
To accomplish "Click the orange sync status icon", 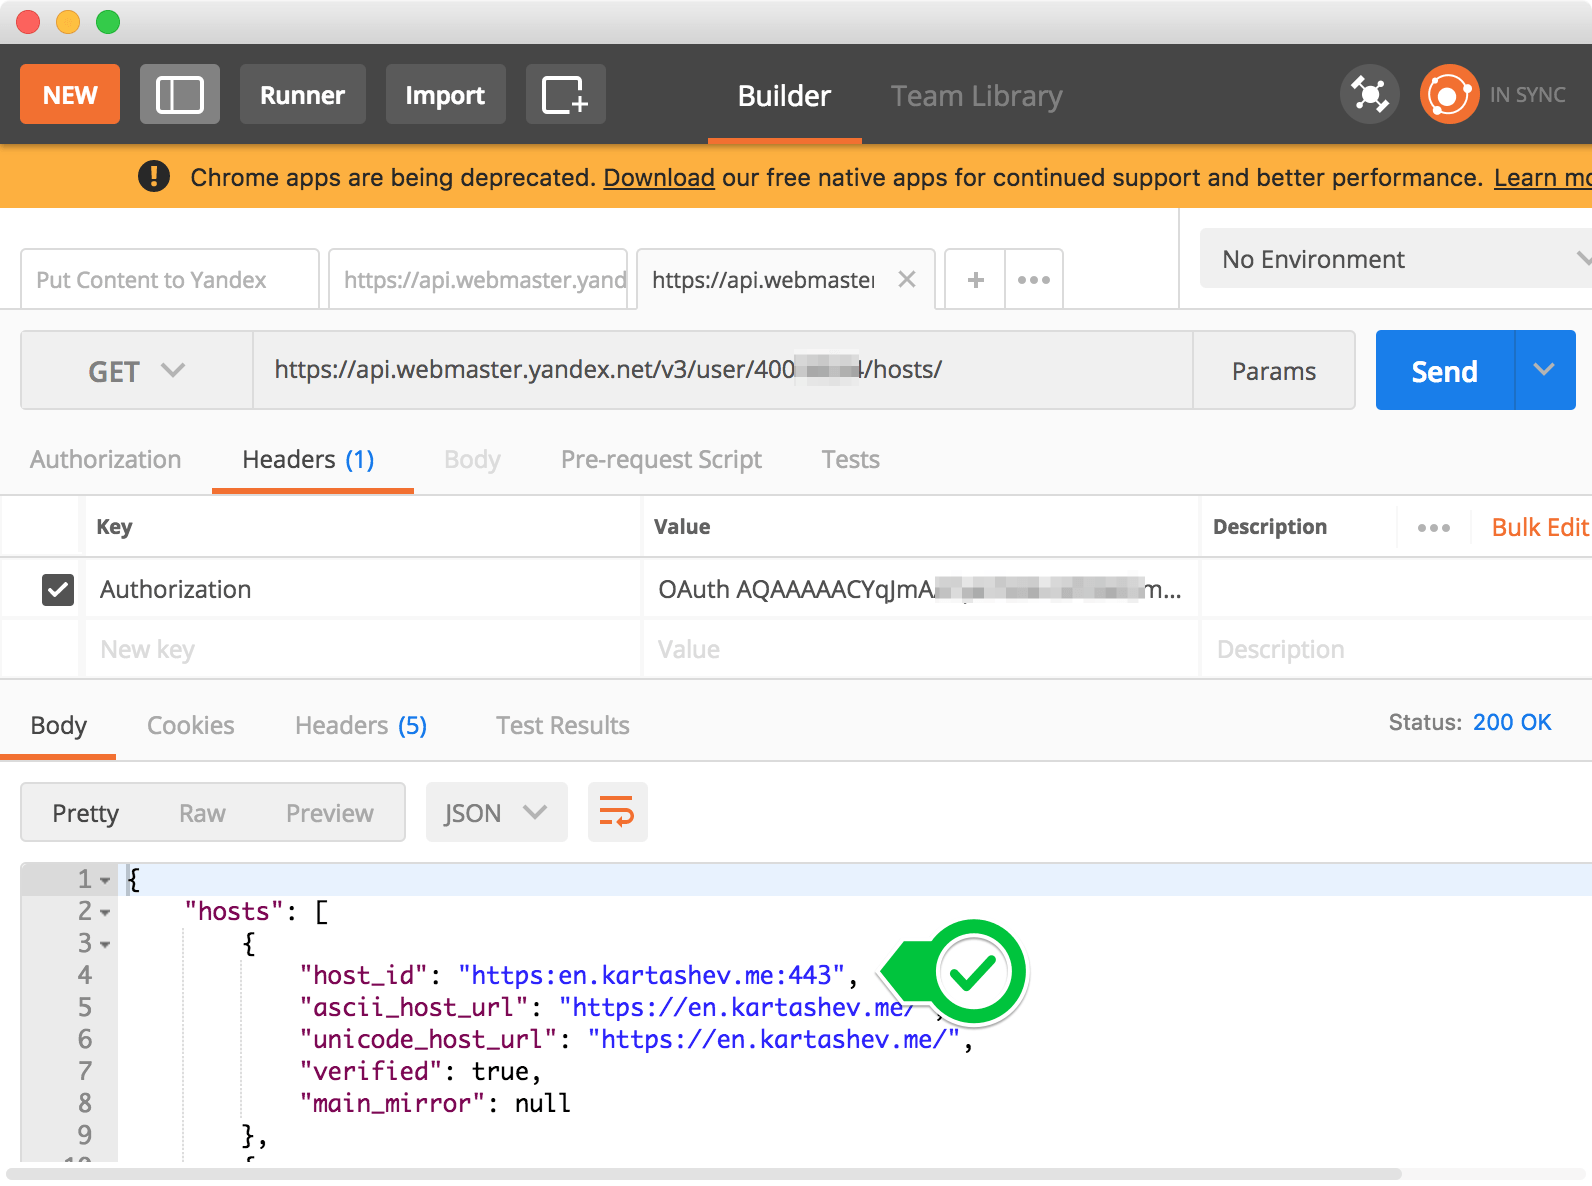I will [1449, 95].
